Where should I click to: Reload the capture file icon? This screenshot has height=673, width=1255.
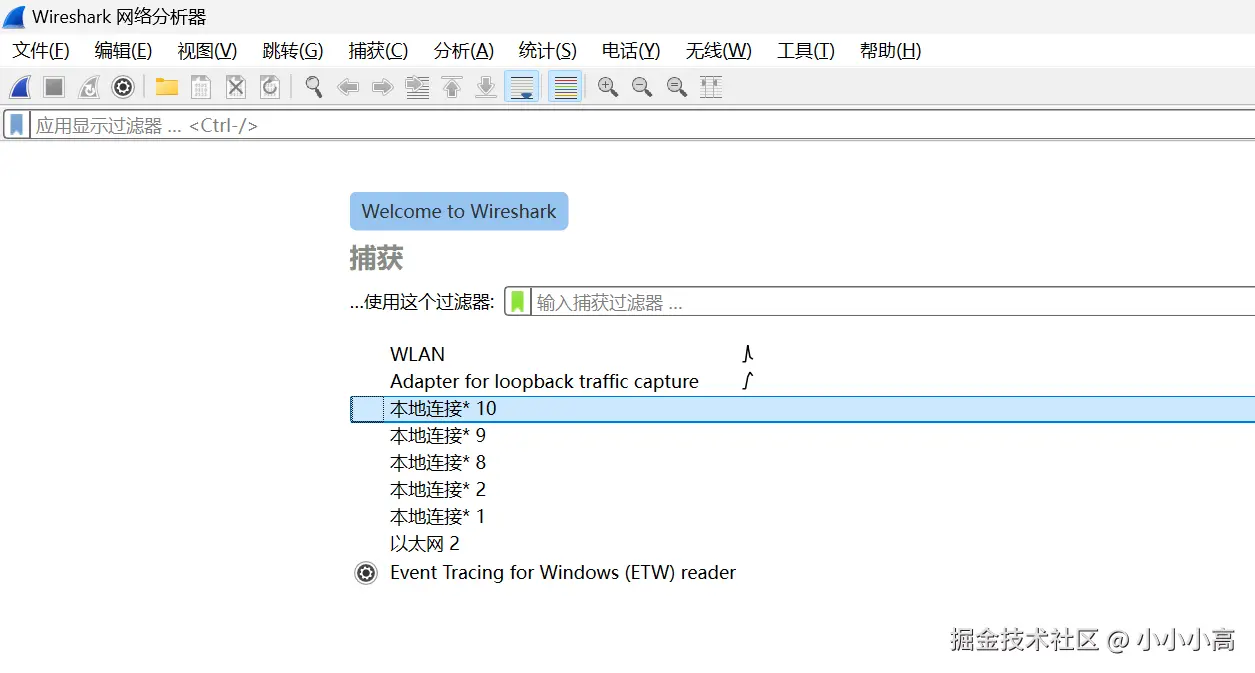[x=270, y=88]
